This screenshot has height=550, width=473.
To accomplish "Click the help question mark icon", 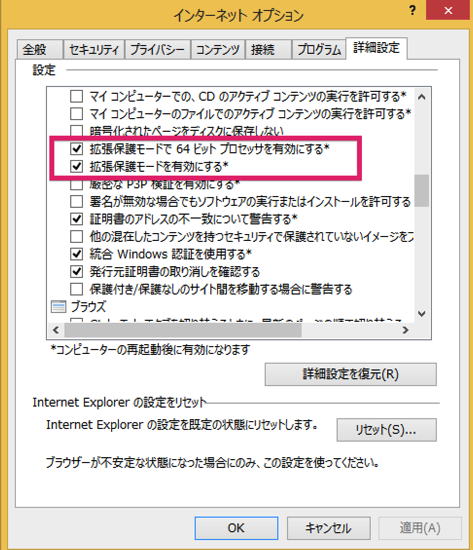I will (413, 11).
